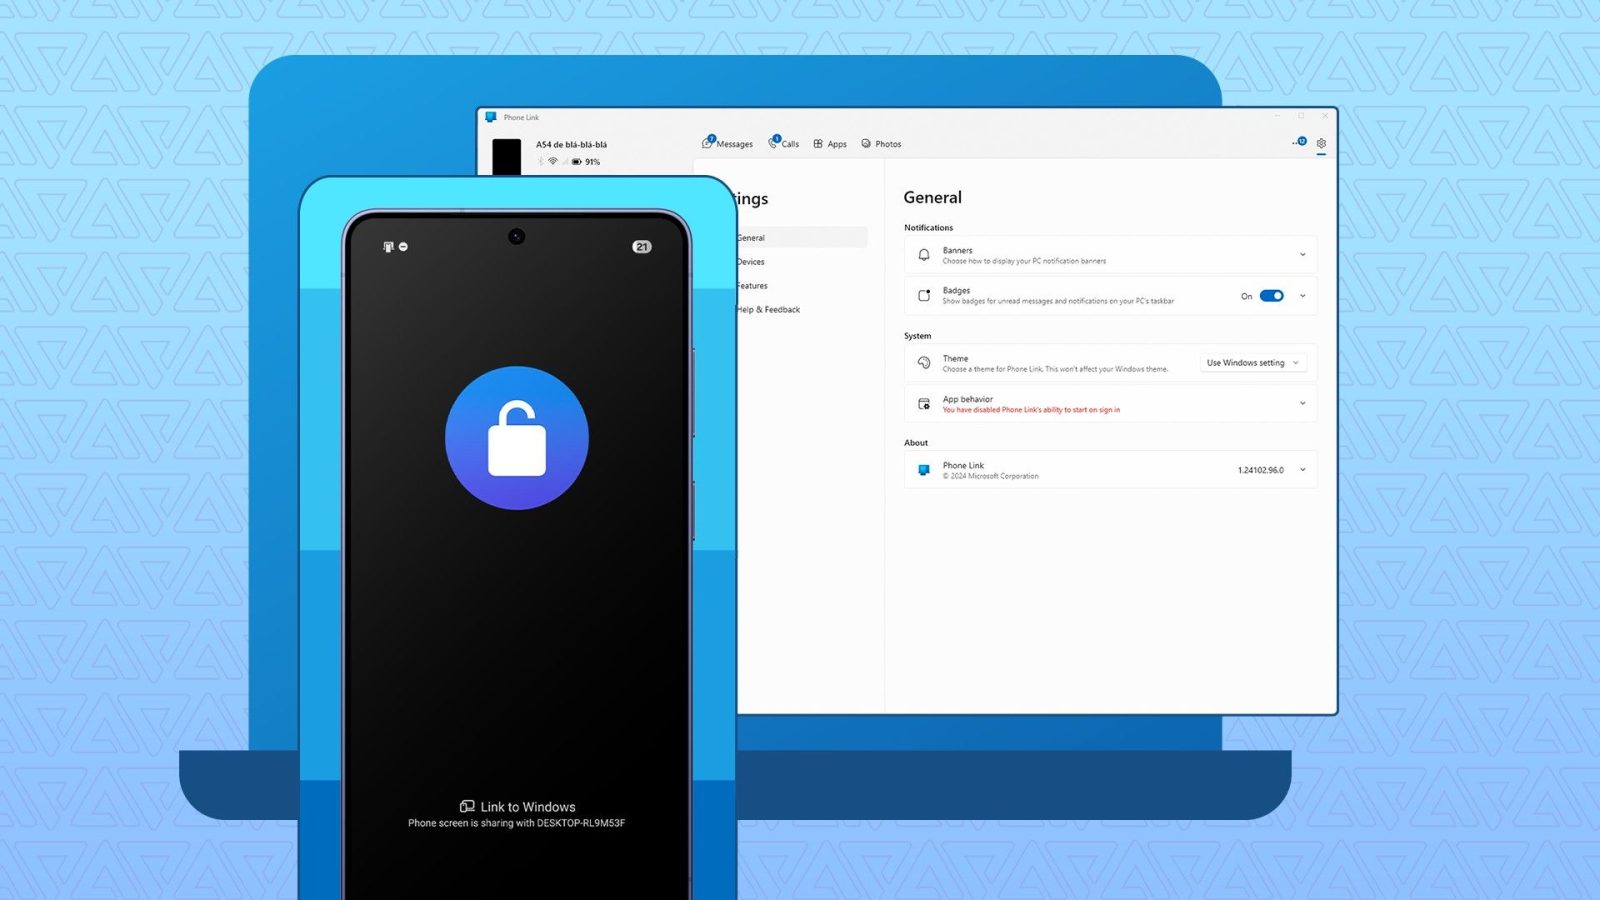Switch to the Calls tab

(x=784, y=143)
